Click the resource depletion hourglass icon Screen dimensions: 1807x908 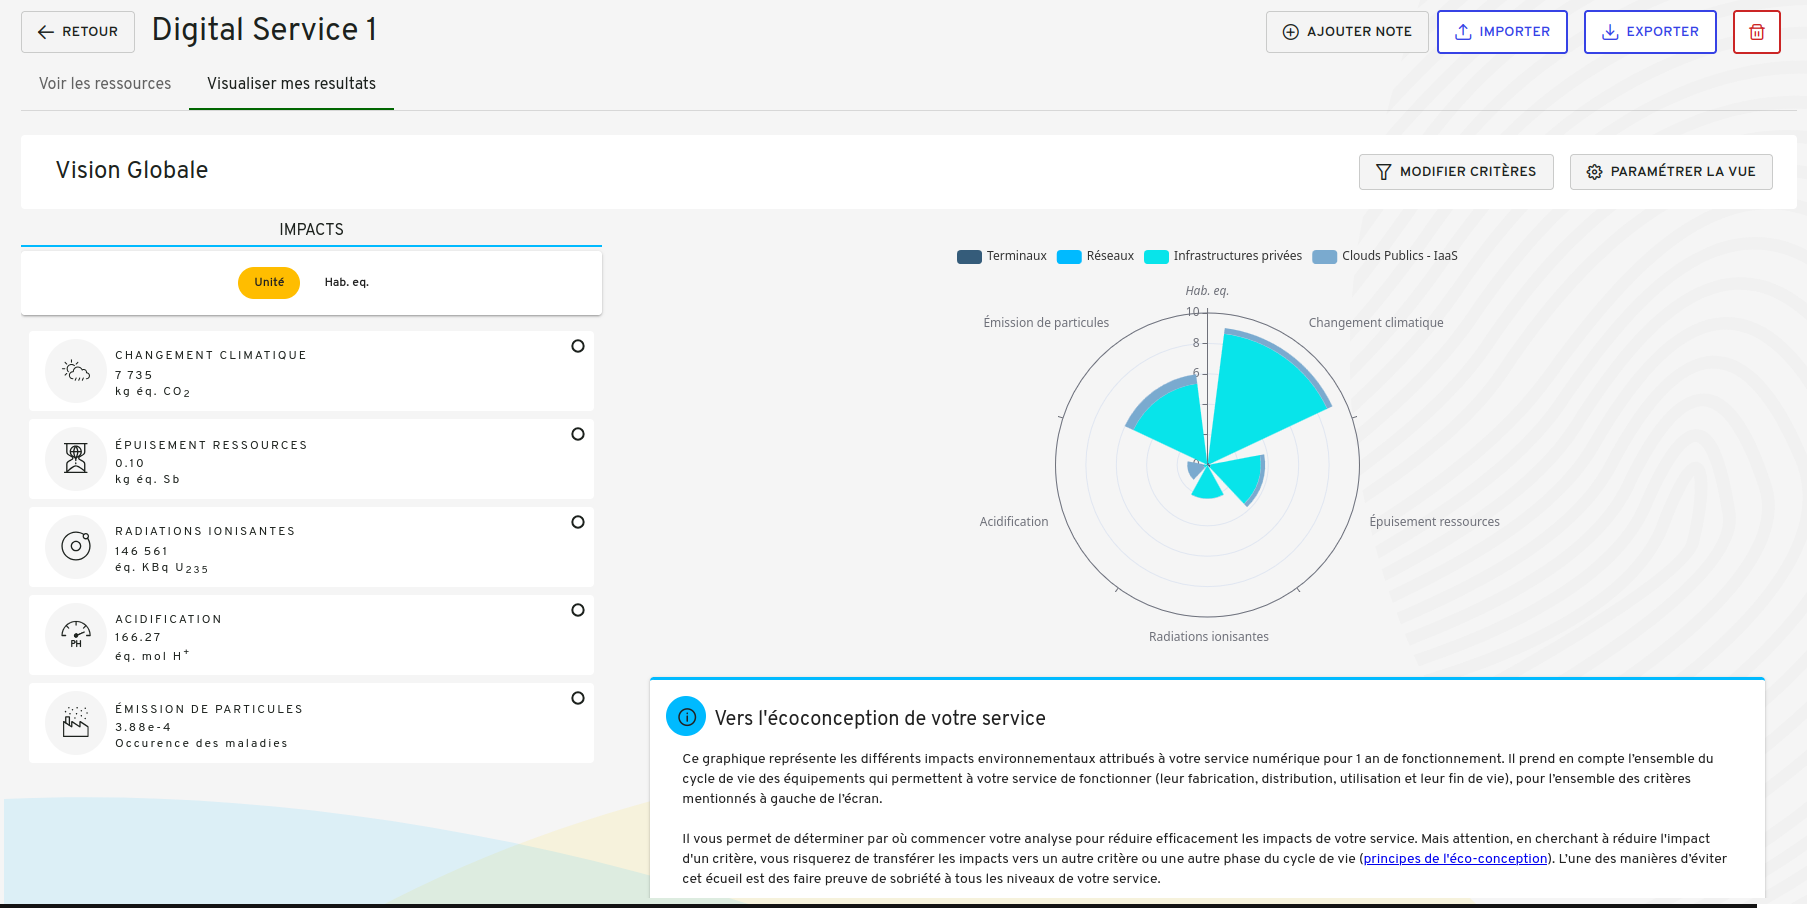[x=76, y=458]
